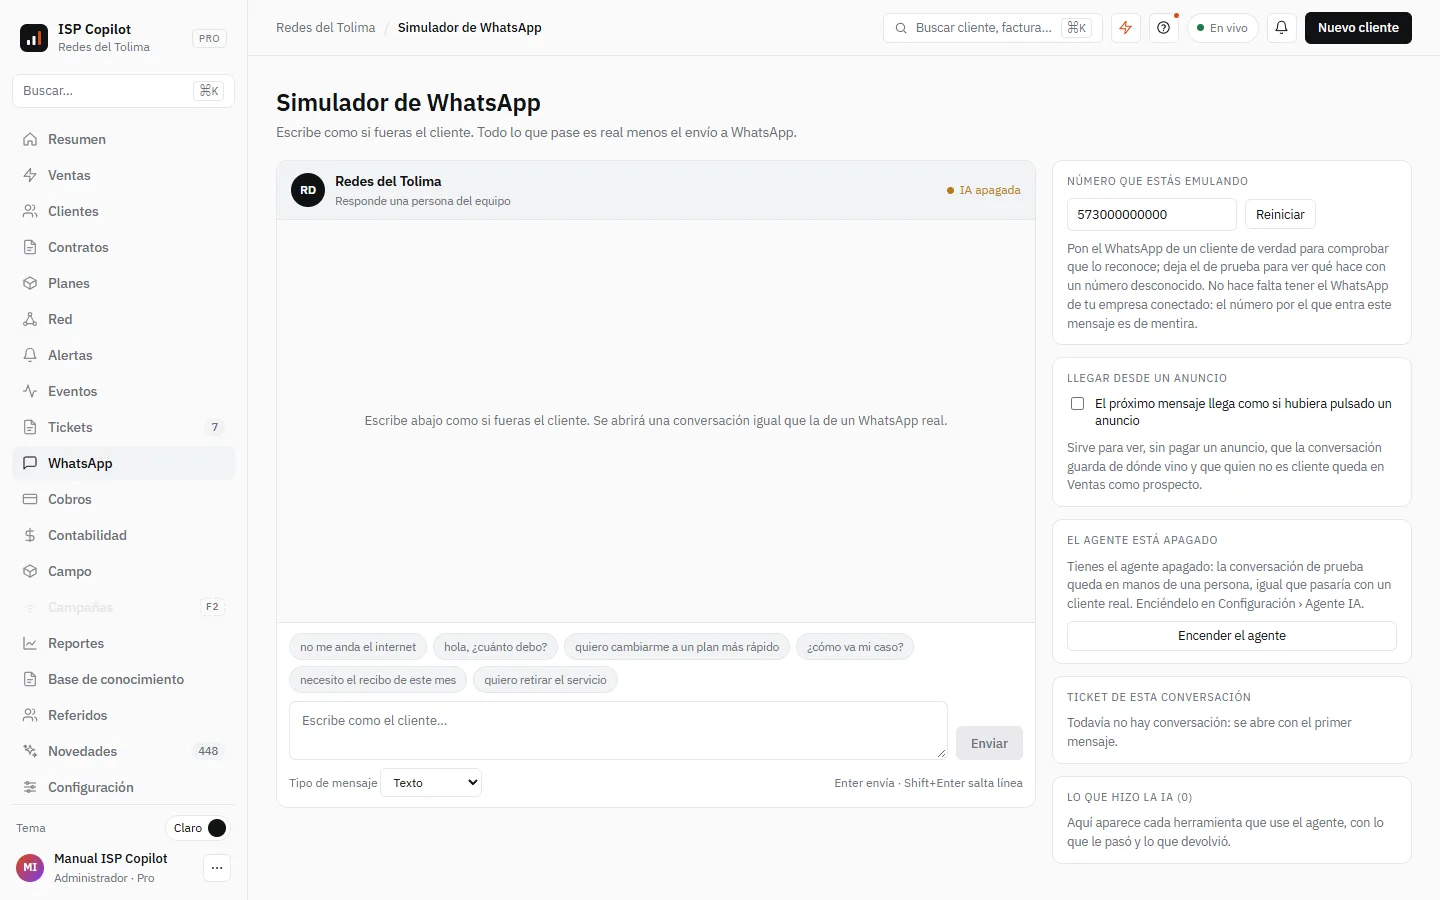Open the Tipo de mensaje Texto dropdown

tap(431, 783)
